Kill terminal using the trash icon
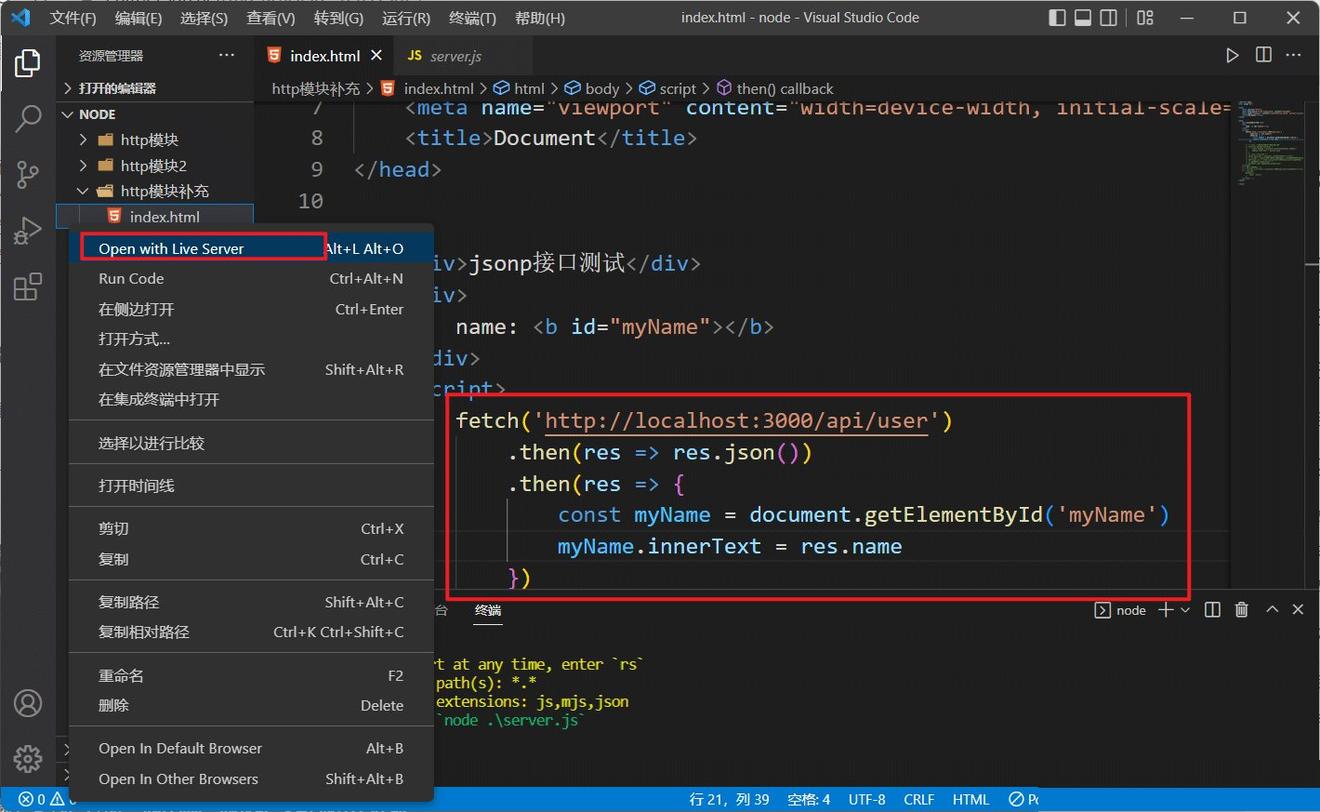The image size is (1320, 812). (x=1241, y=610)
